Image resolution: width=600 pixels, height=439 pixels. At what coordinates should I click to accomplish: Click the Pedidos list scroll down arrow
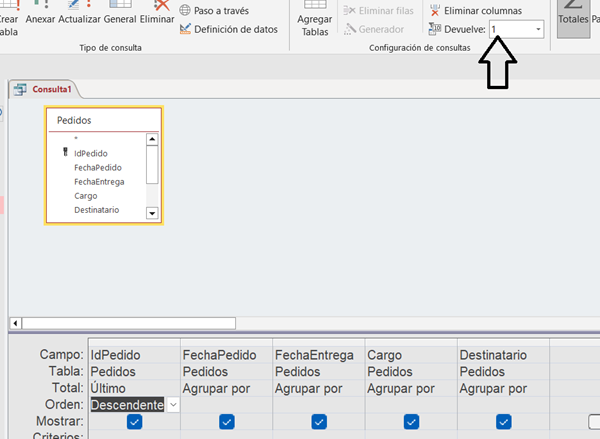click(x=152, y=214)
